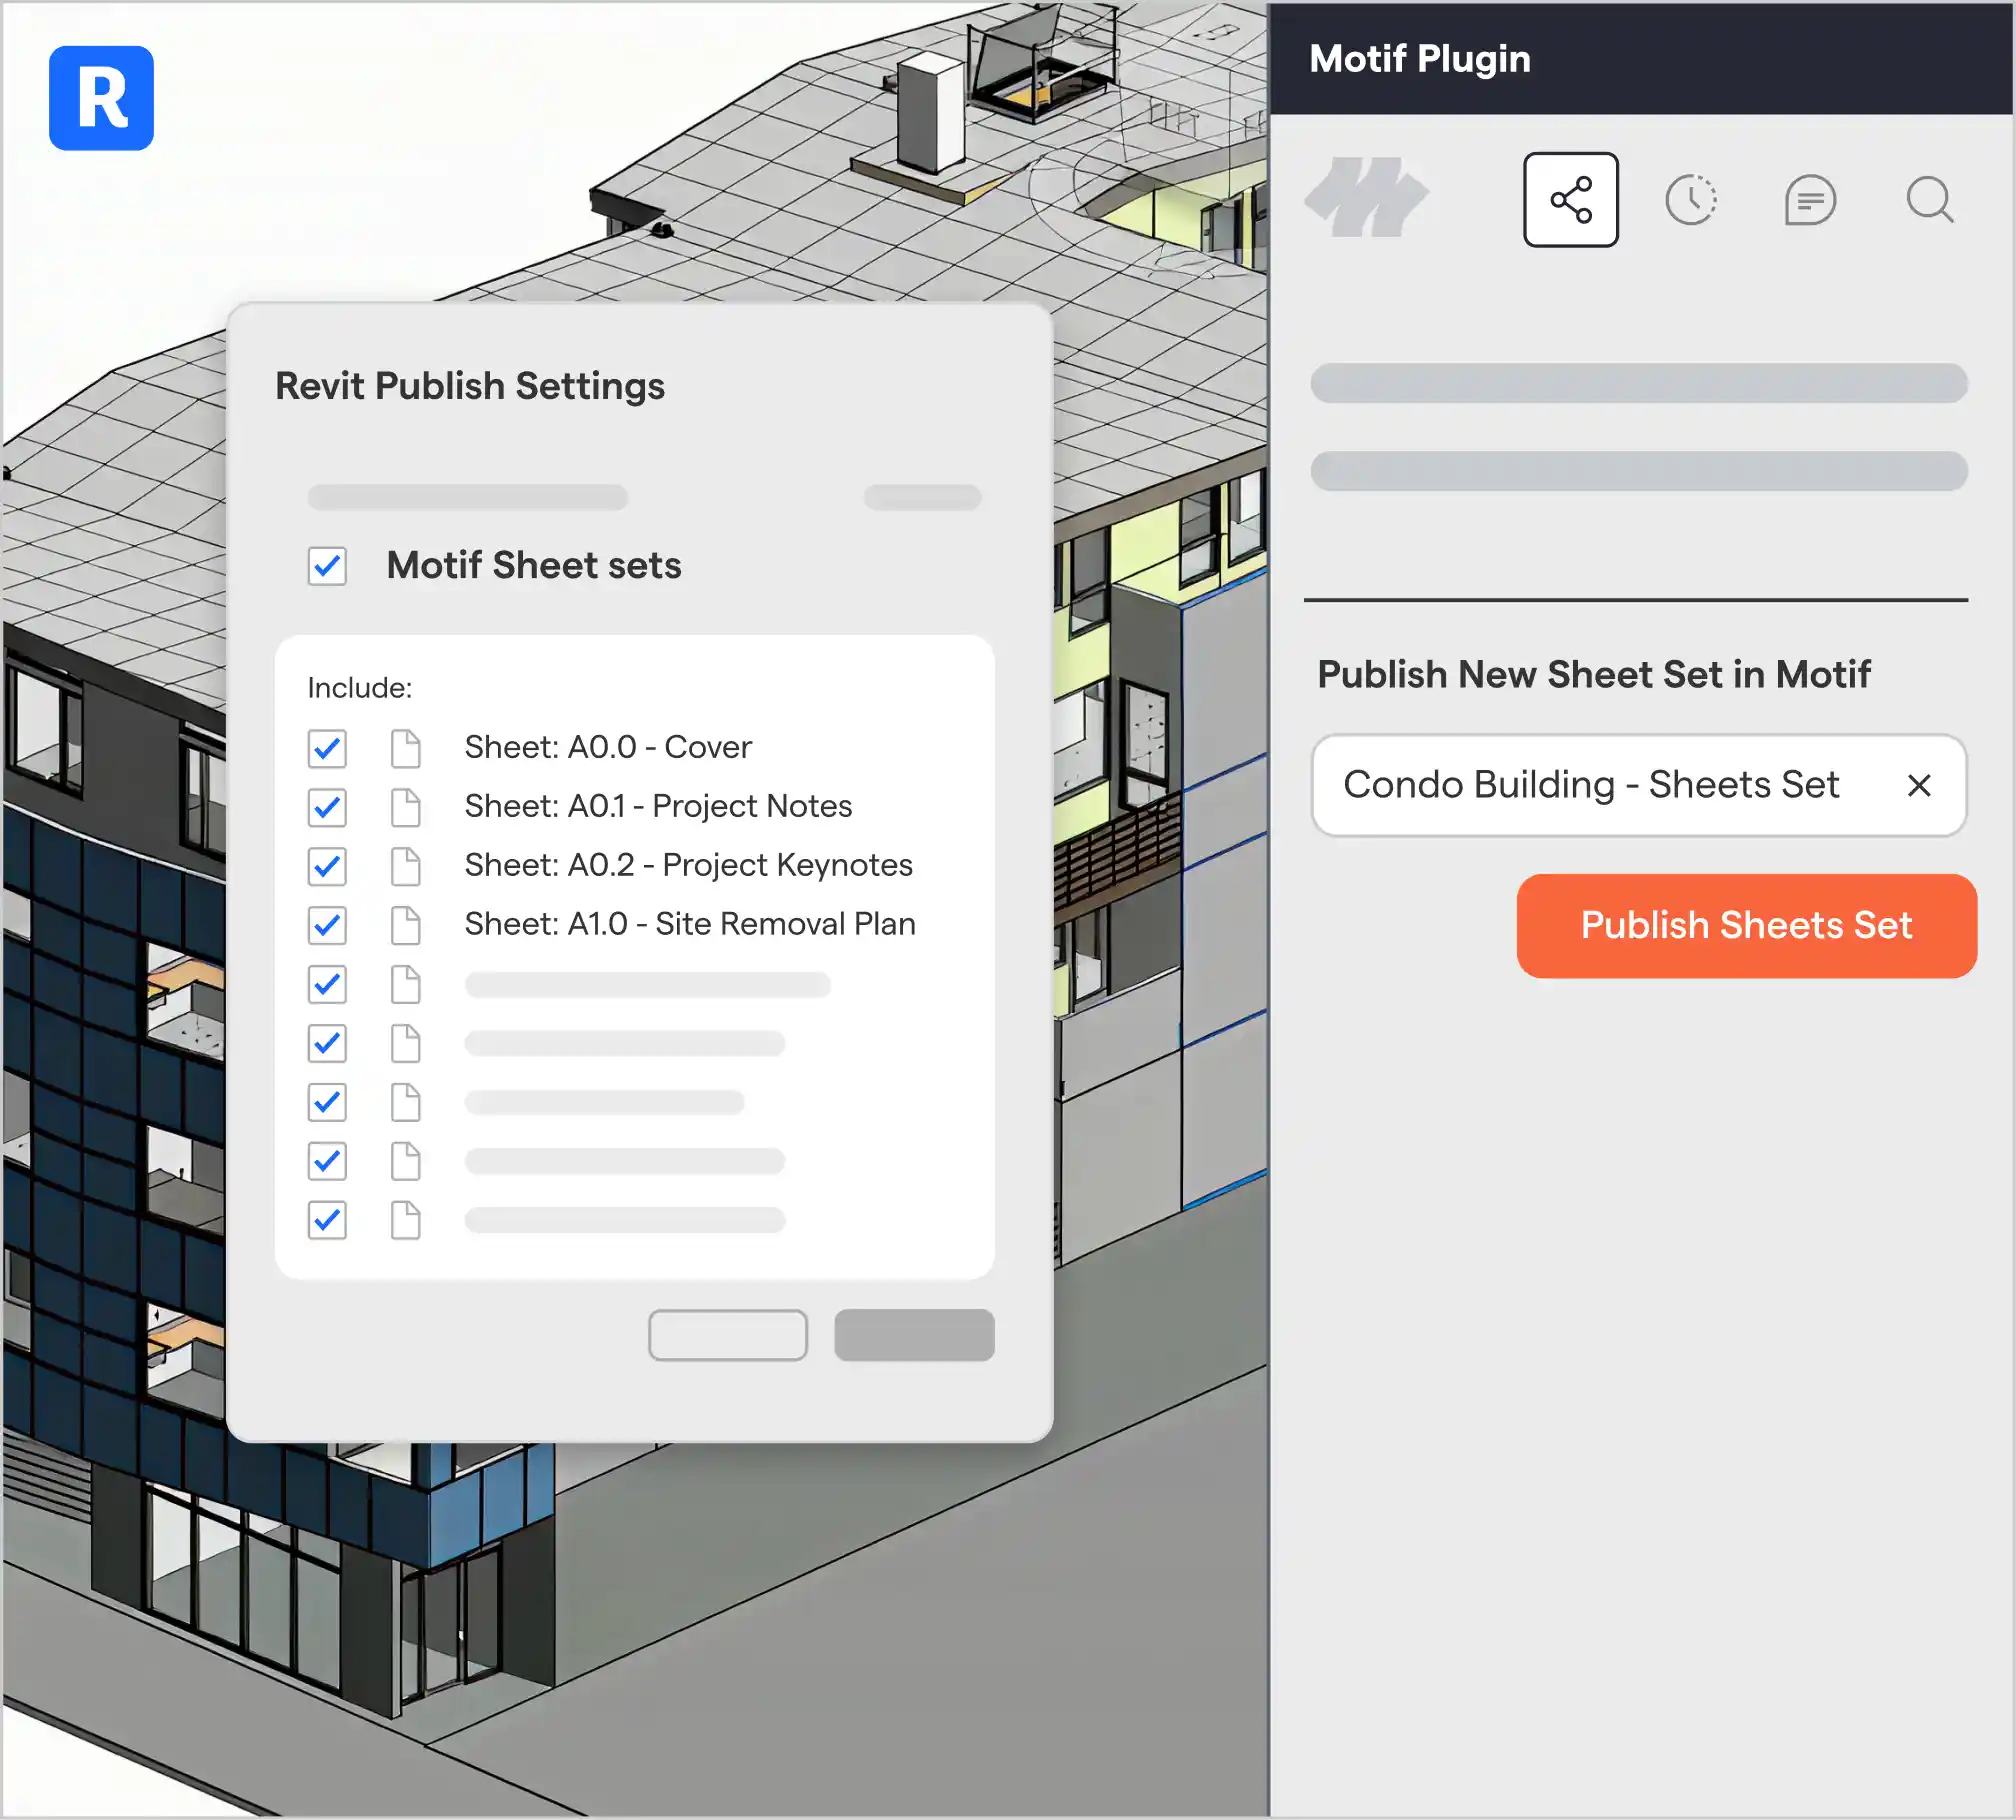Select the Sheet: A1.0 - Site Removal Plan label
2016x1820 pixels.
[x=690, y=924]
